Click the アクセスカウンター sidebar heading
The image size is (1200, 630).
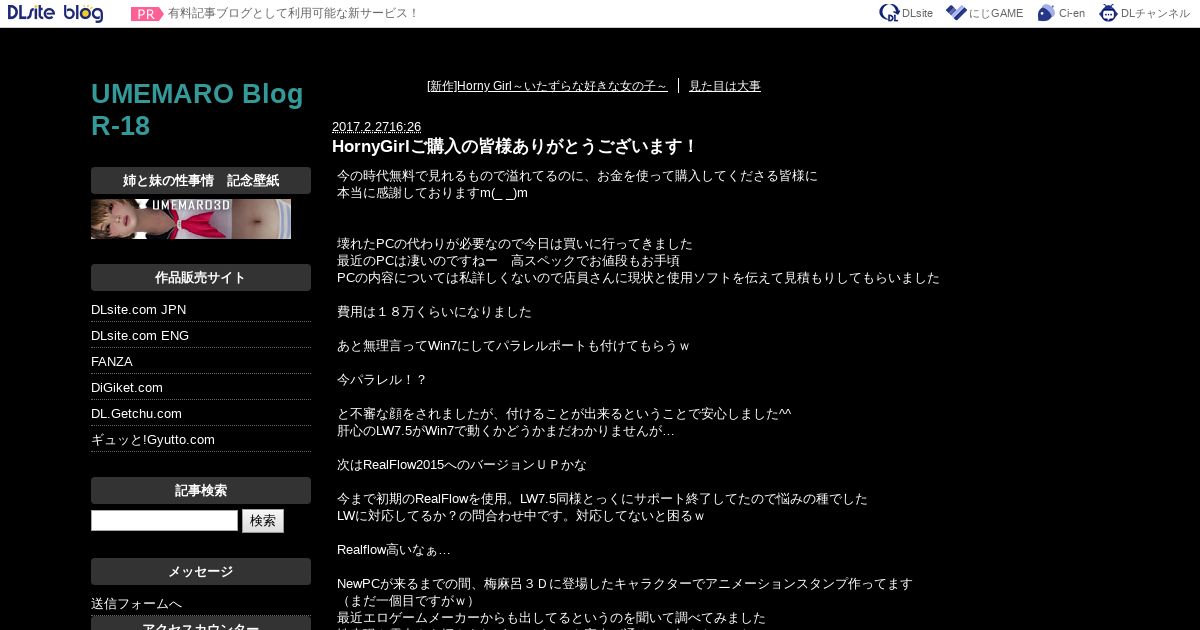(201, 625)
